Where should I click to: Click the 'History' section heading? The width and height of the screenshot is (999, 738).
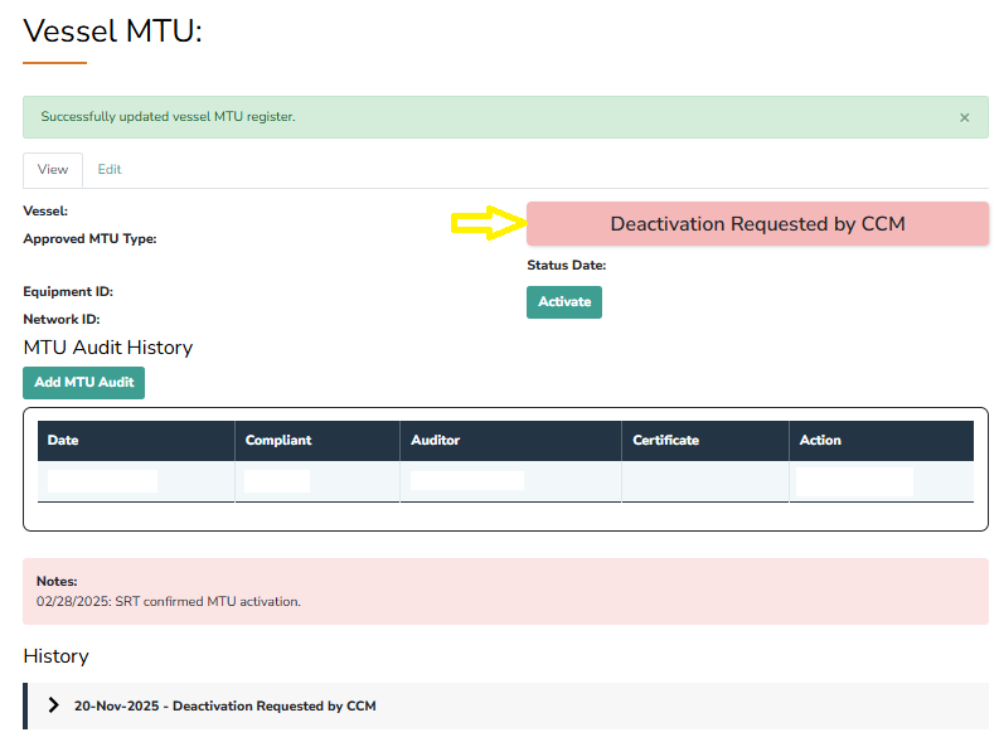pyautogui.click(x=56, y=656)
